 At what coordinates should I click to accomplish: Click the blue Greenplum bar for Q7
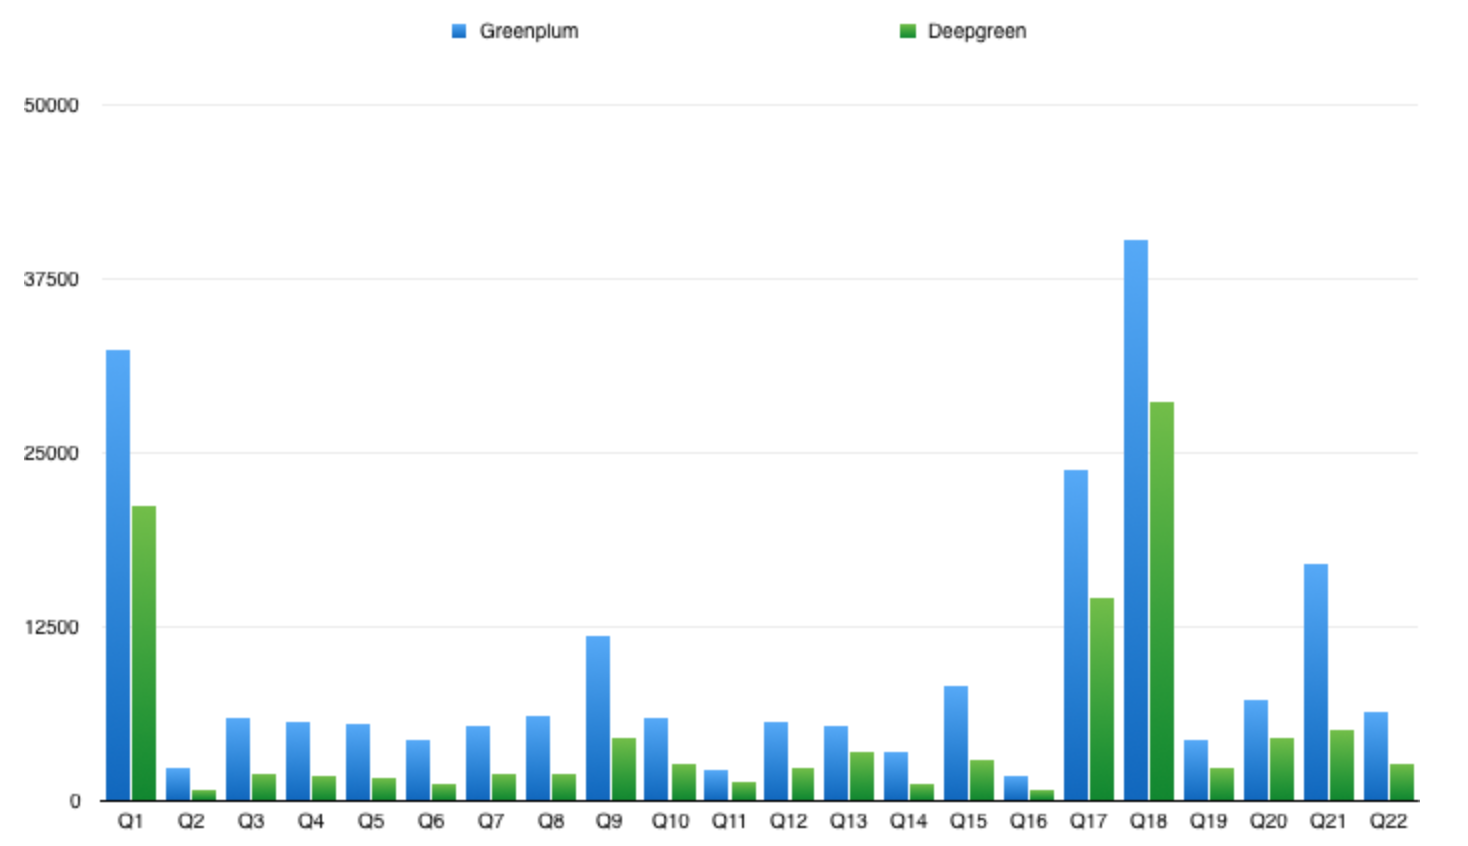coord(478,763)
